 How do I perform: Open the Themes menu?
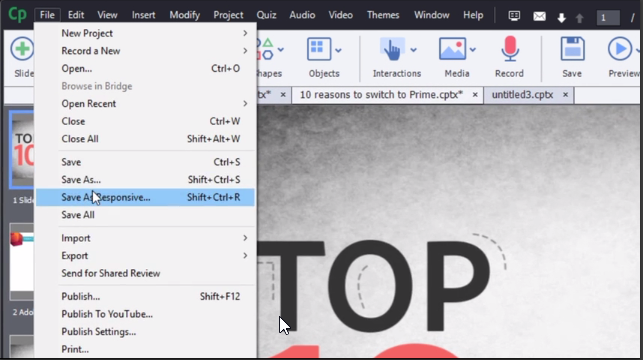click(x=383, y=15)
